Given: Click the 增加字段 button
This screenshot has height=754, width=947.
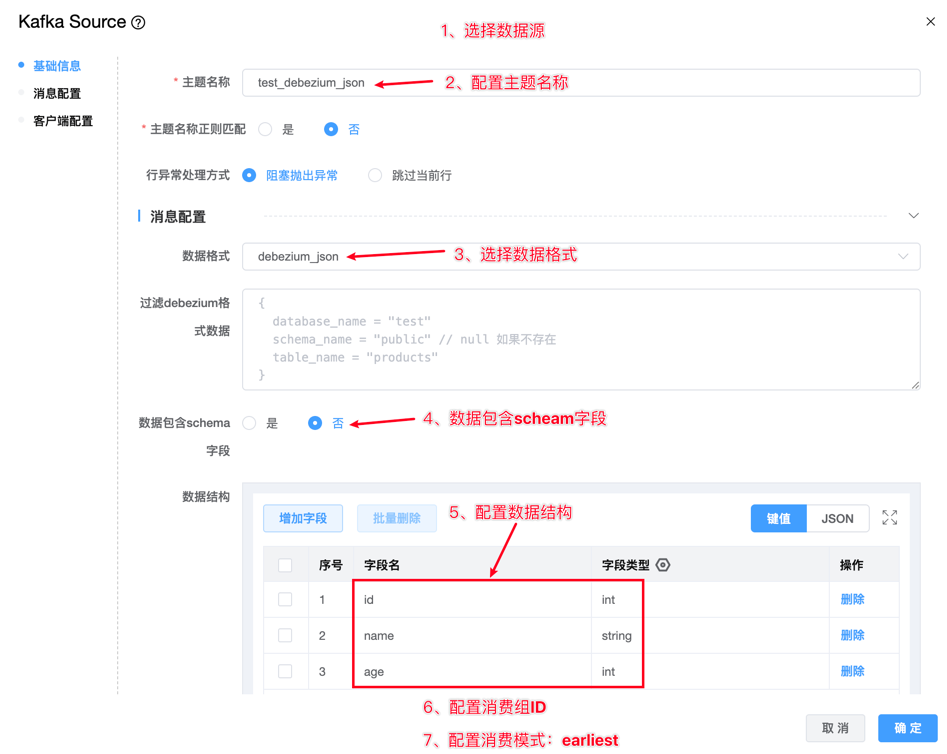Looking at the screenshot, I should click(x=303, y=518).
